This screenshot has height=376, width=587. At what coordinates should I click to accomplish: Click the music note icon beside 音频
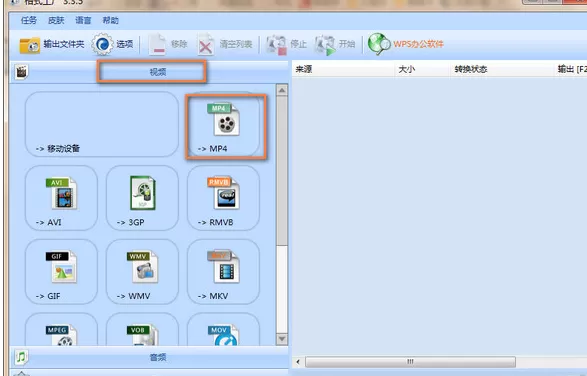point(22,357)
